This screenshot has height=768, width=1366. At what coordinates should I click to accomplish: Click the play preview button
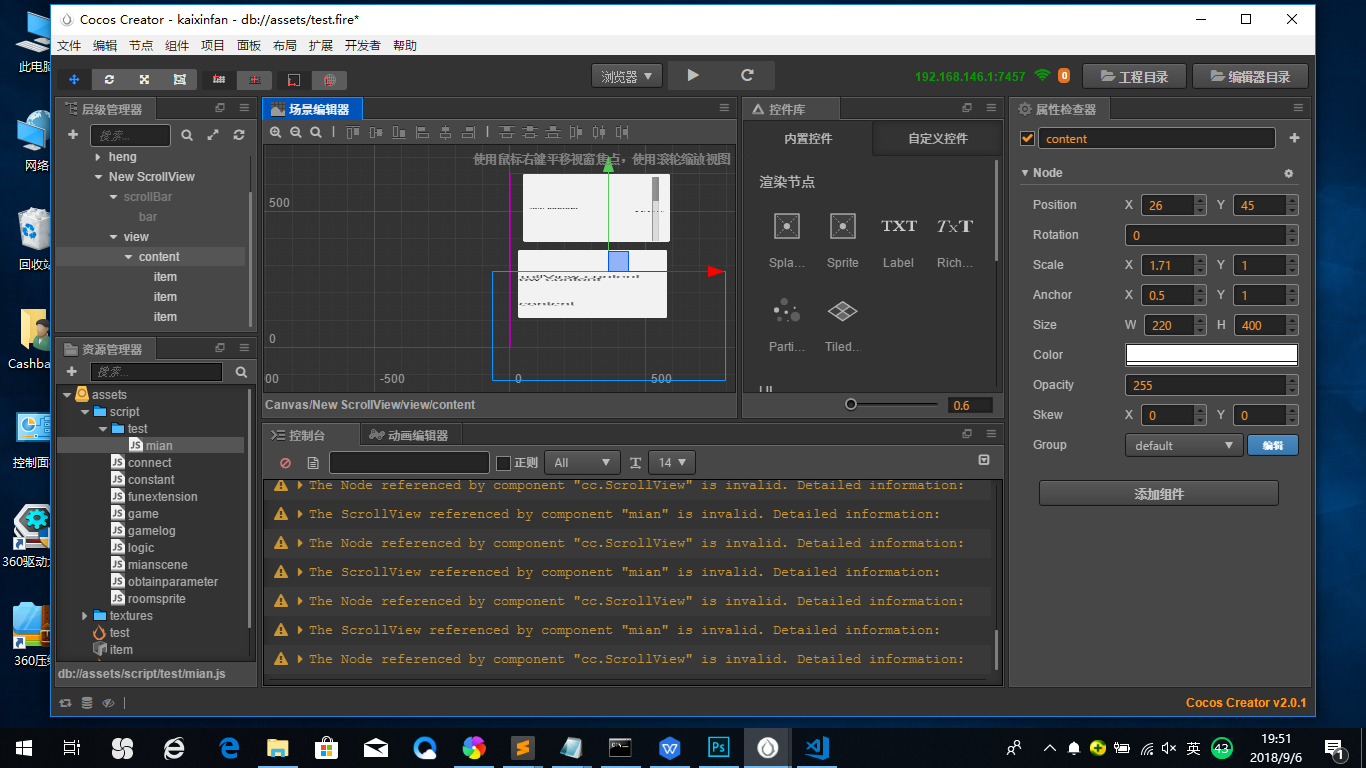693,76
